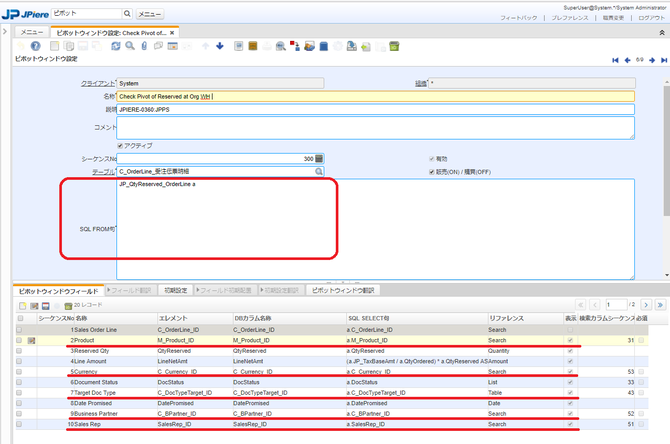Click the Zoom Across binoculars icon
The width and height of the screenshot is (670, 444).
[x=281, y=46]
